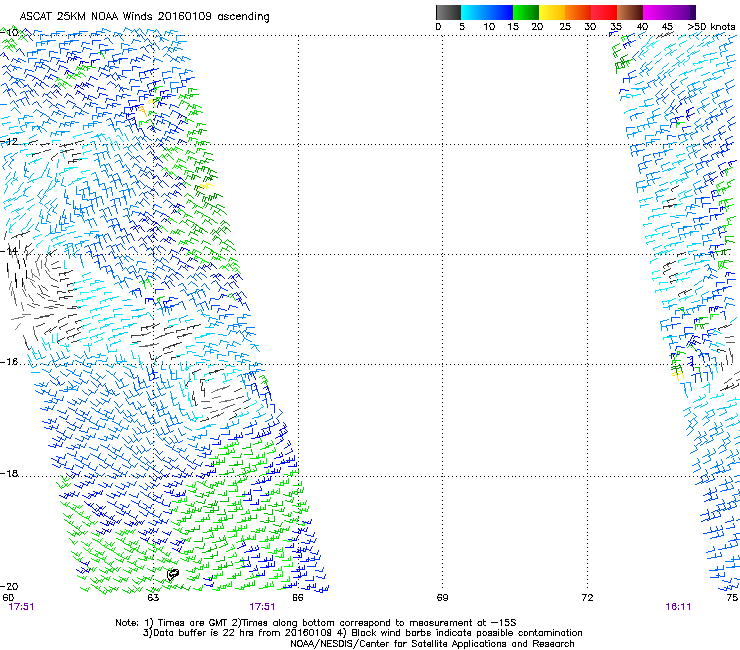Image resolution: width=740 pixels, height=650 pixels.
Task: Click the '25' legend scale label
Action: click(x=564, y=27)
